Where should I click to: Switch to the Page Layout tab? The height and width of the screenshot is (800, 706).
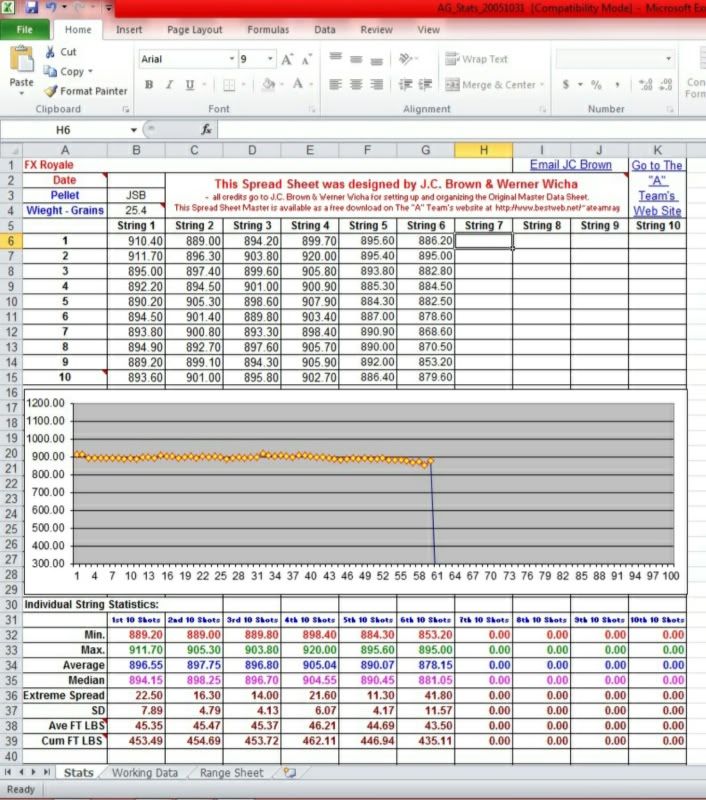[194, 30]
